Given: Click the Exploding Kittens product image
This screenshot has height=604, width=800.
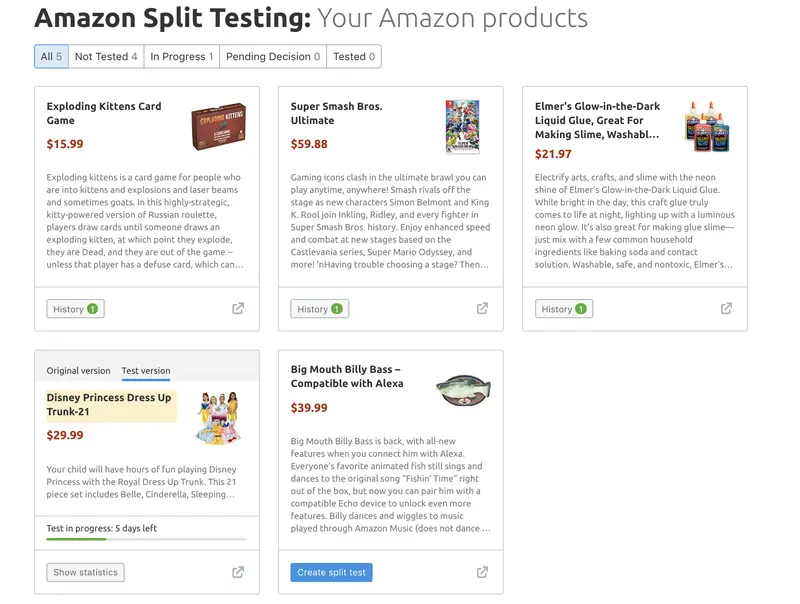Looking at the screenshot, I should coord(218,127).
